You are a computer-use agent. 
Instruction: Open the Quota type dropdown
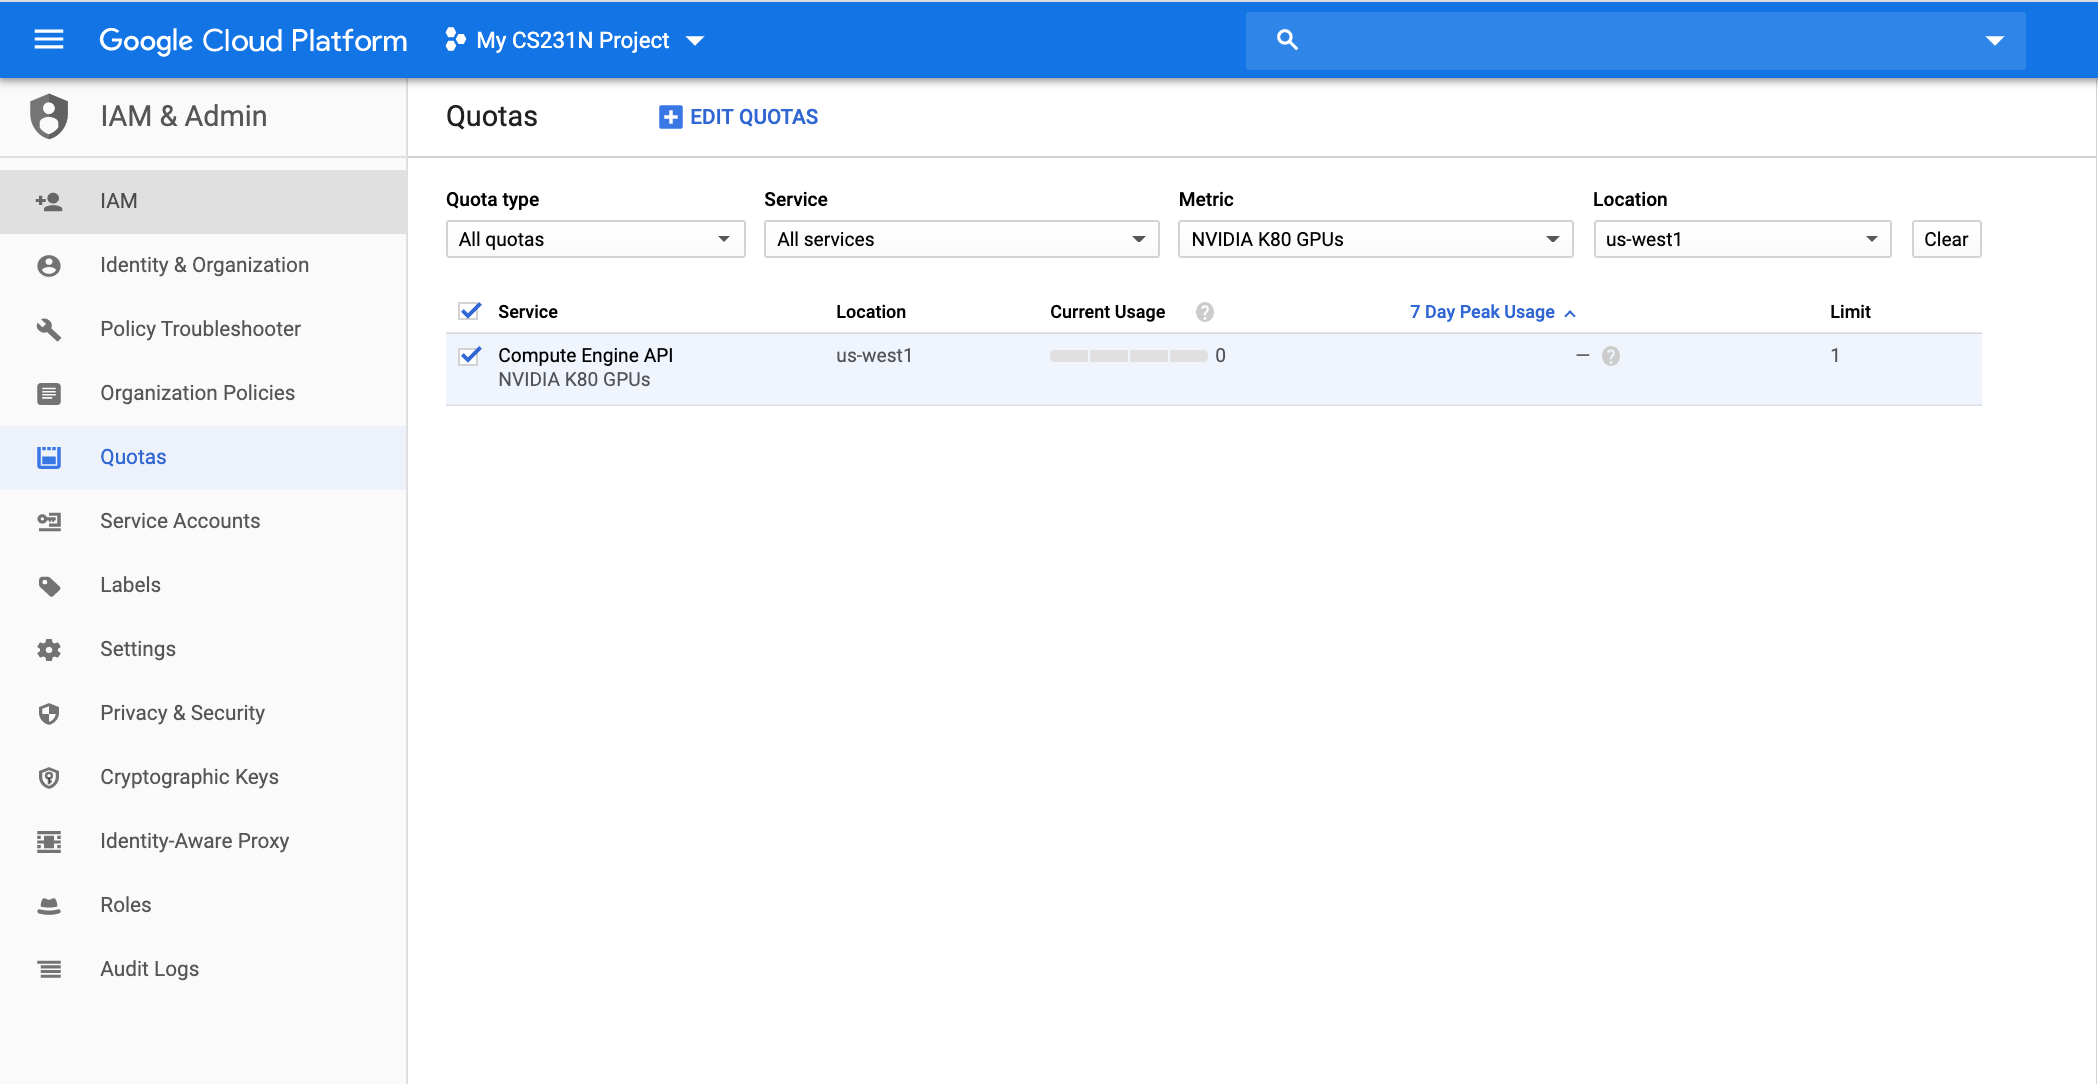click(595, 239)
